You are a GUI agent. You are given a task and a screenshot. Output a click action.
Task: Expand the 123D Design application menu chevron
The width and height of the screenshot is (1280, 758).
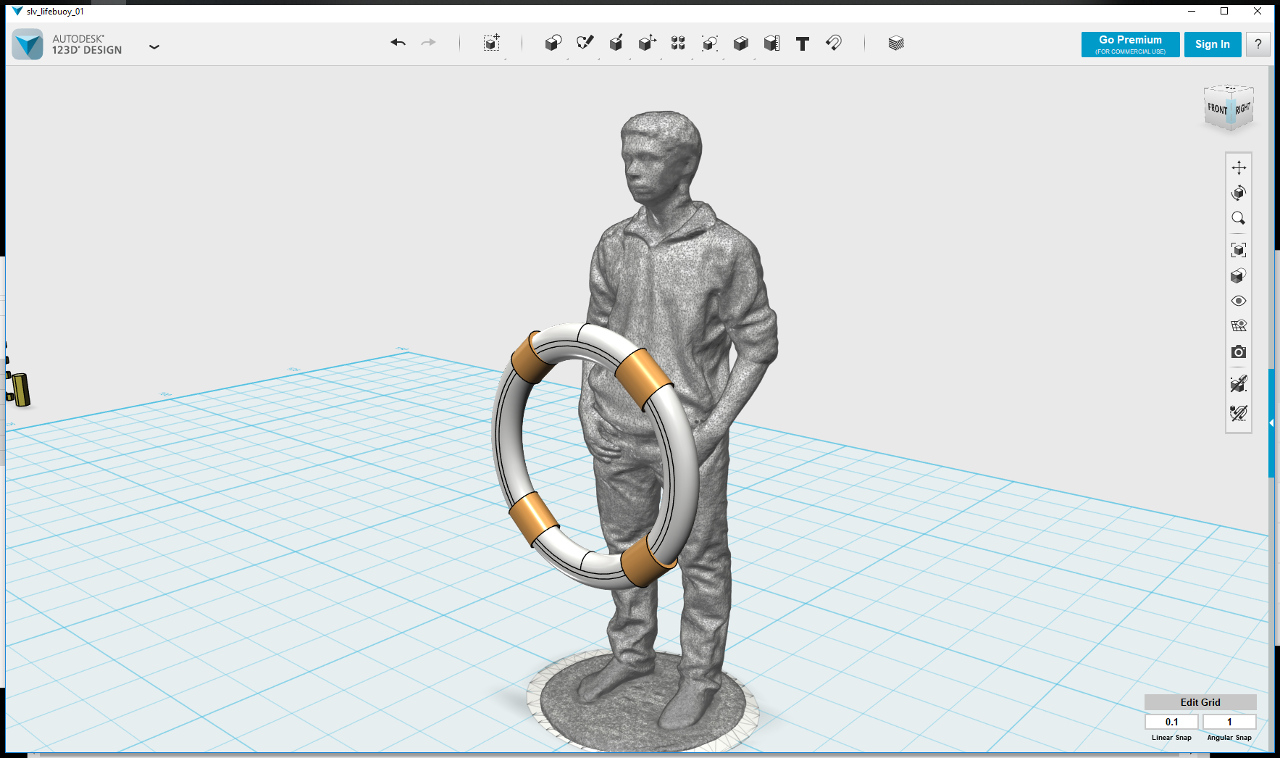pos(154,46)
